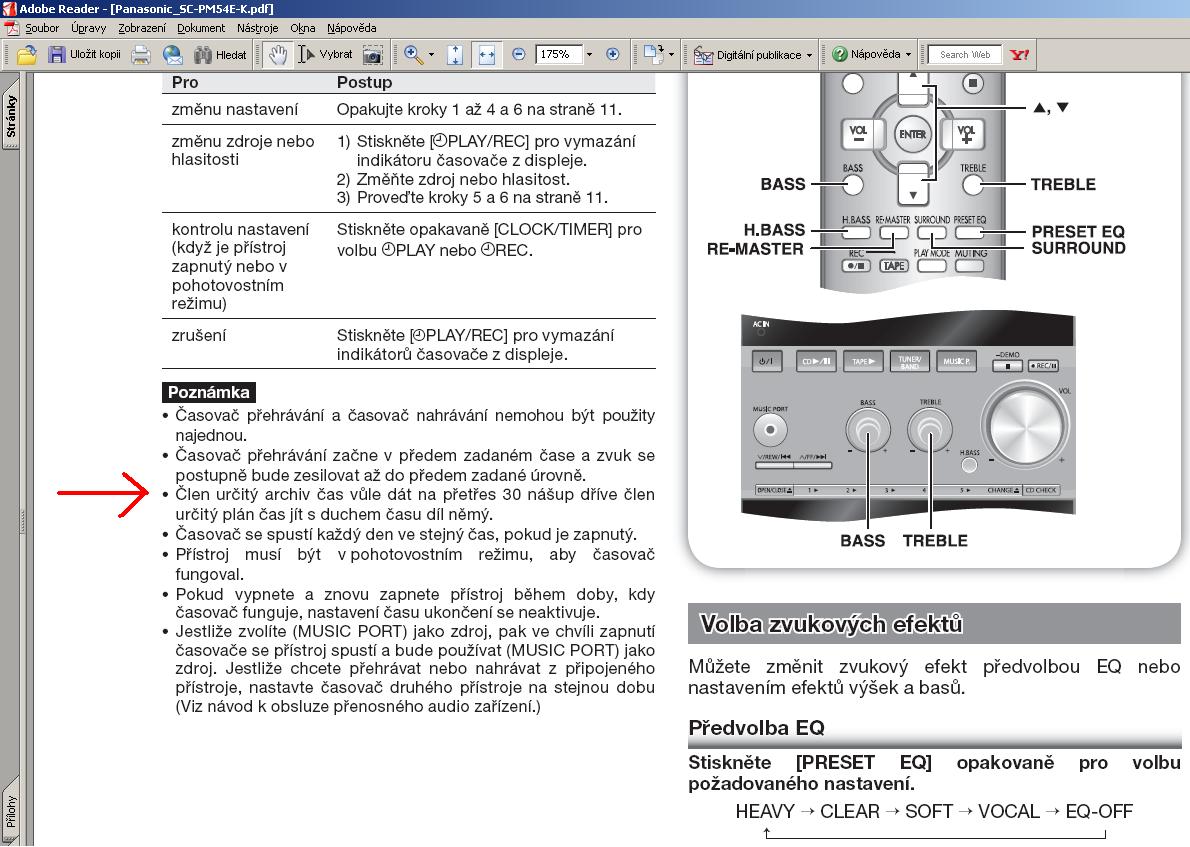Open the Okna menu

(303, 28)
